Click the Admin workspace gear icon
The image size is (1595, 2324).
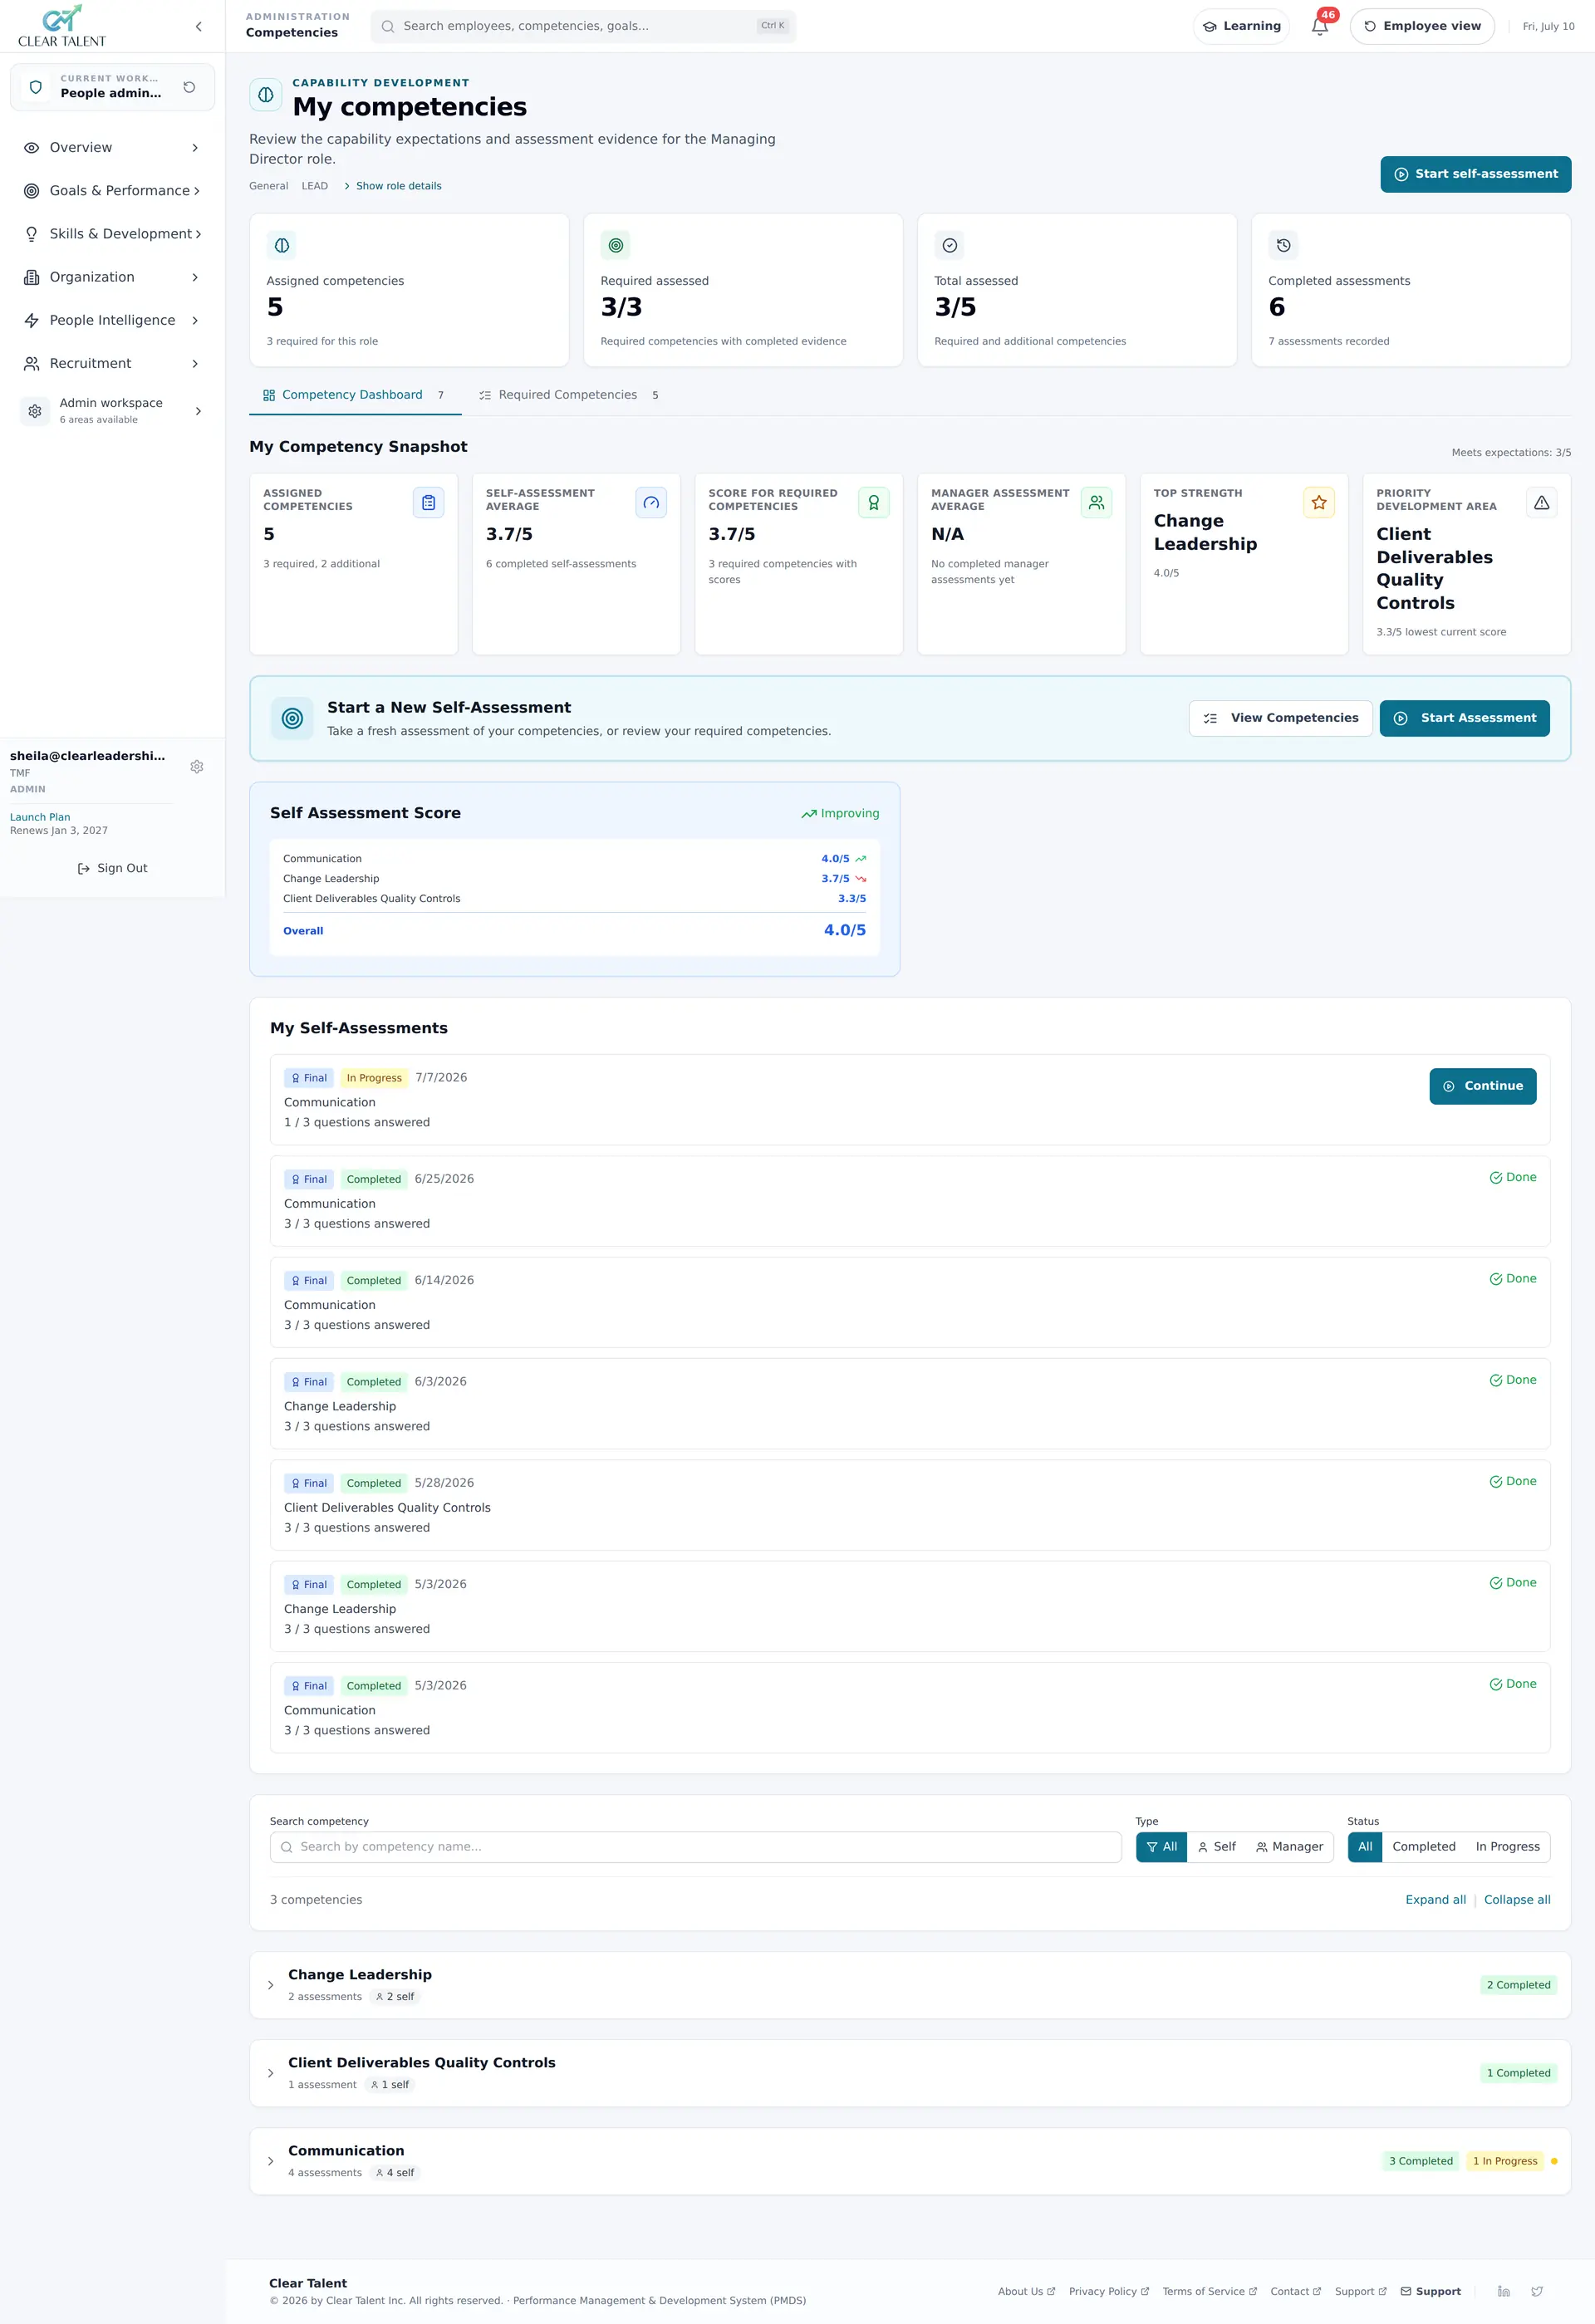35,411
